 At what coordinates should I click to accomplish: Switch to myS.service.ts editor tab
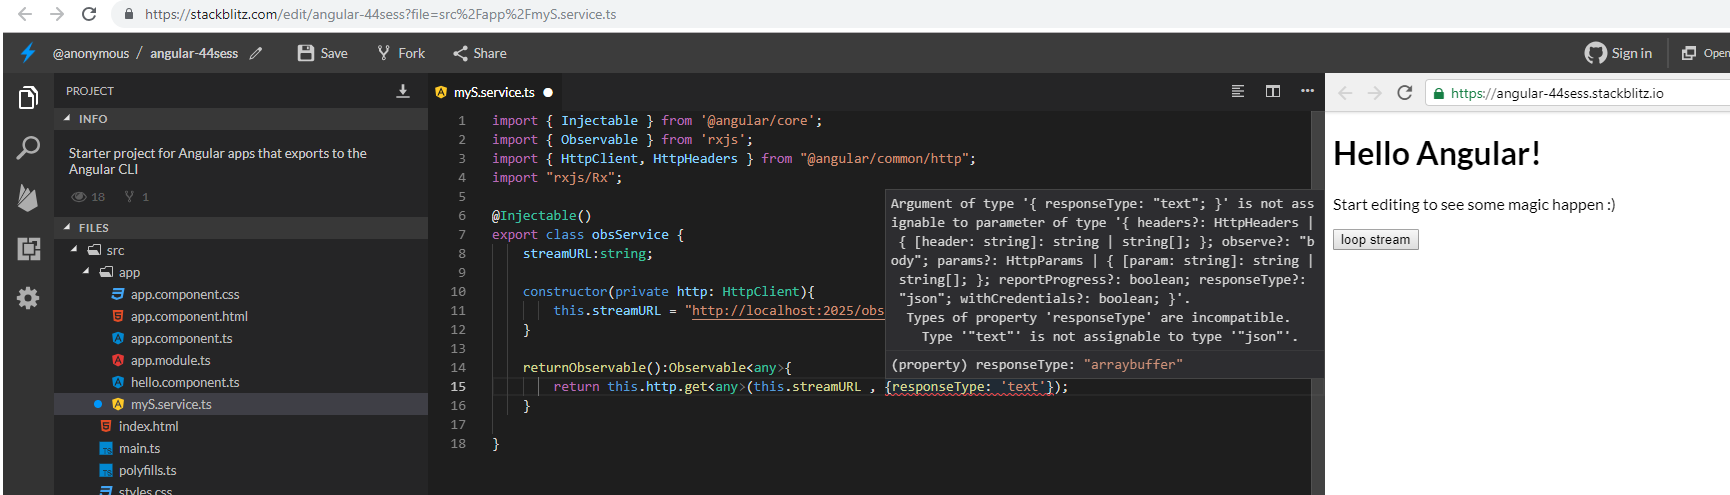[x=494, y=92]
